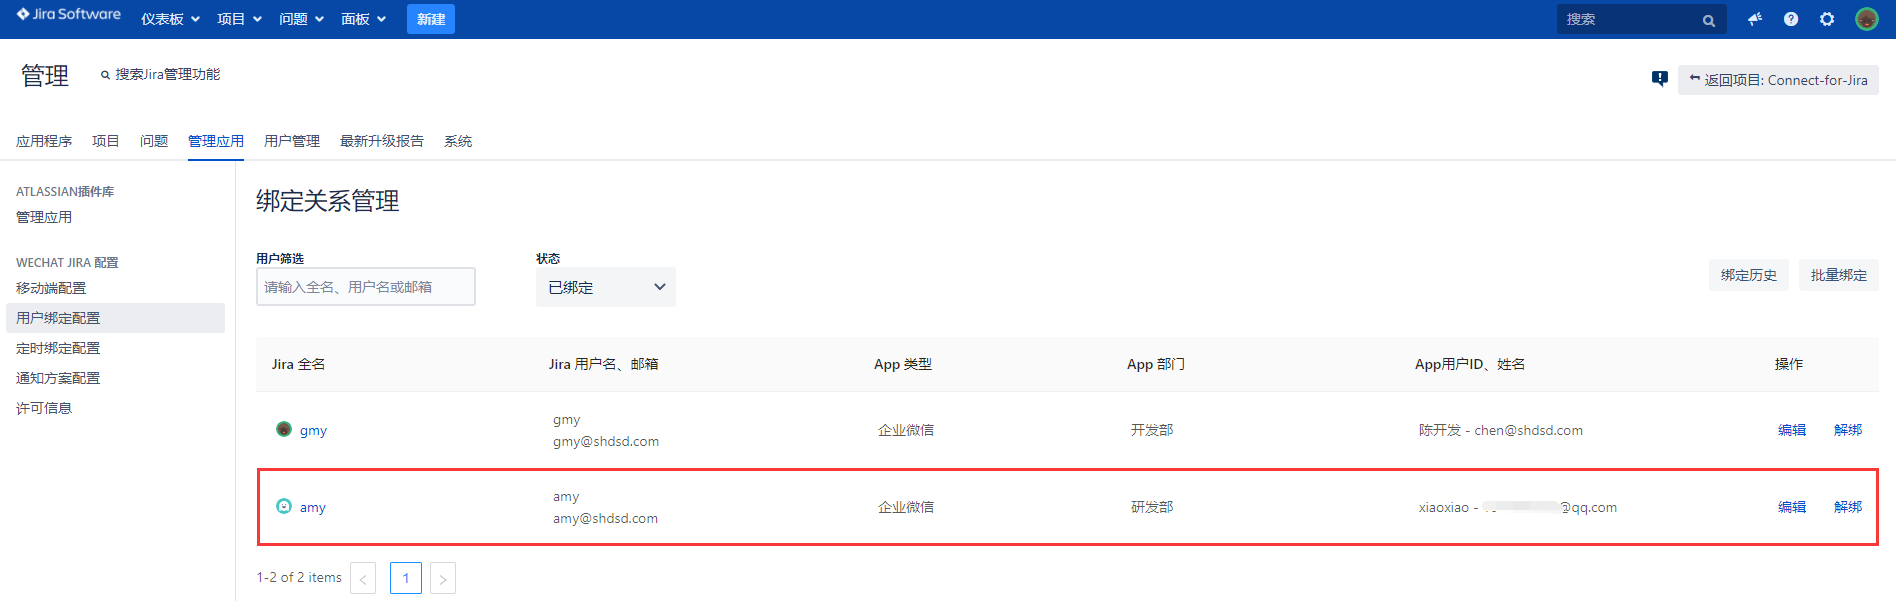Open the notifications megaphone icon
This screenshot has width=1896, height=601.
tap(1755, 19)
